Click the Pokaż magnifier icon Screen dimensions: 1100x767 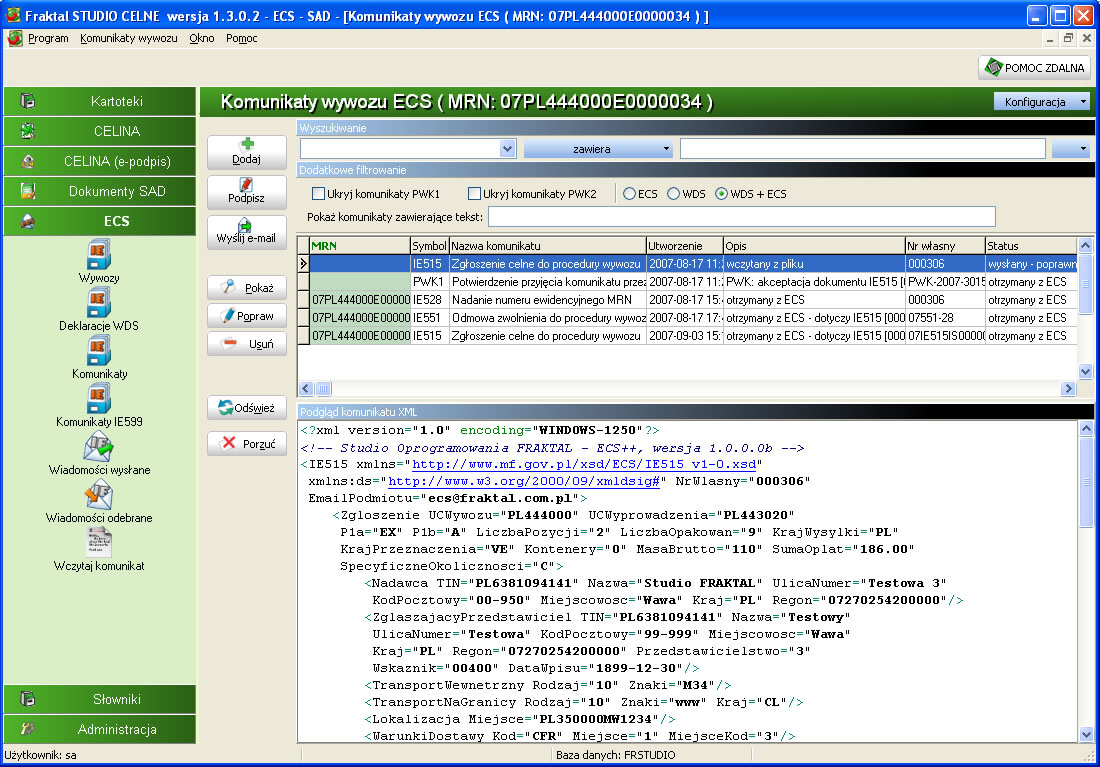[228, 287]
